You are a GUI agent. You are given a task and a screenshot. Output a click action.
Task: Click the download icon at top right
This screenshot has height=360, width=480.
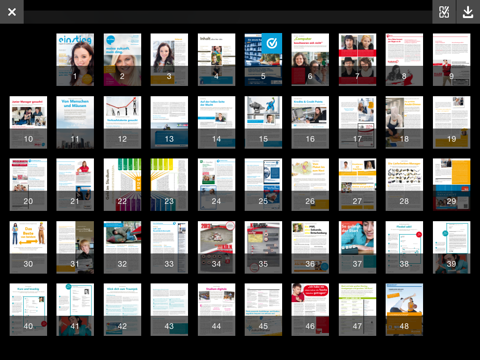(x=468, y=12)
